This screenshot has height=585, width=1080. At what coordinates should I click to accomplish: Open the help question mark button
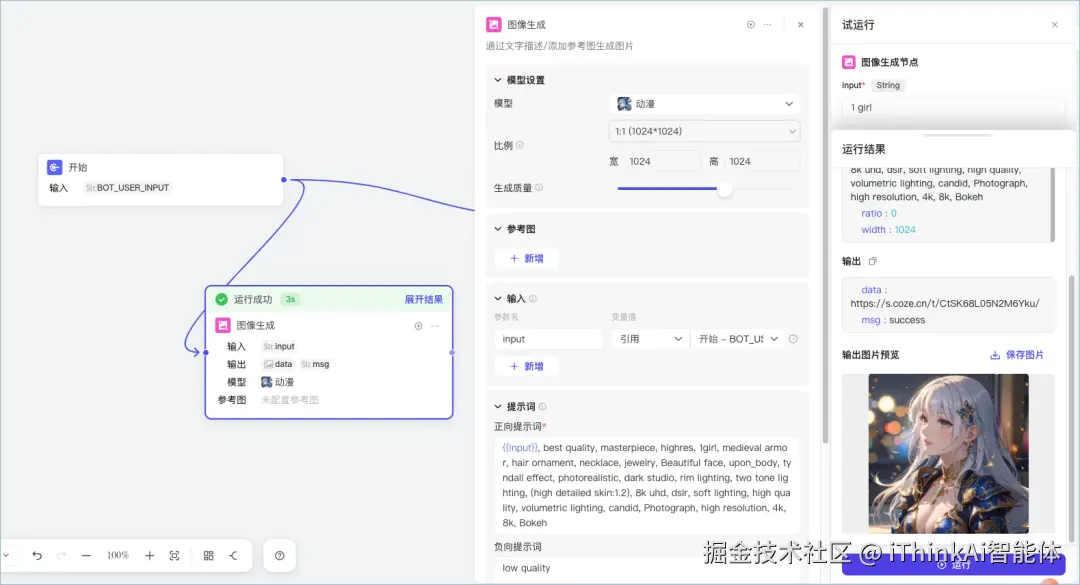coord(280,555)
